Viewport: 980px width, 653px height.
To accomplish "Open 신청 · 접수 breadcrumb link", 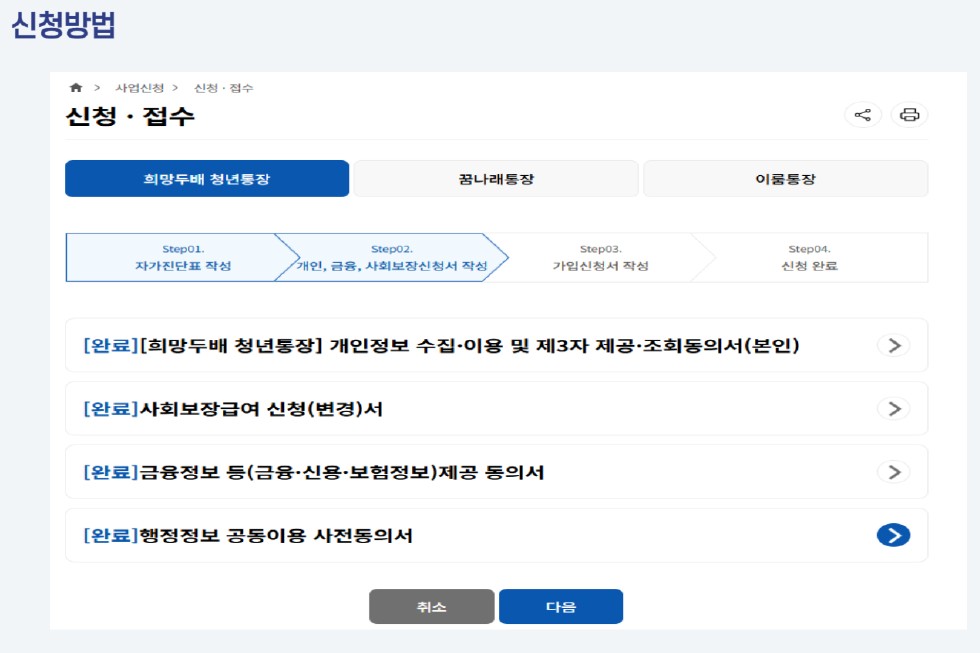I will [x=224, y=88].
